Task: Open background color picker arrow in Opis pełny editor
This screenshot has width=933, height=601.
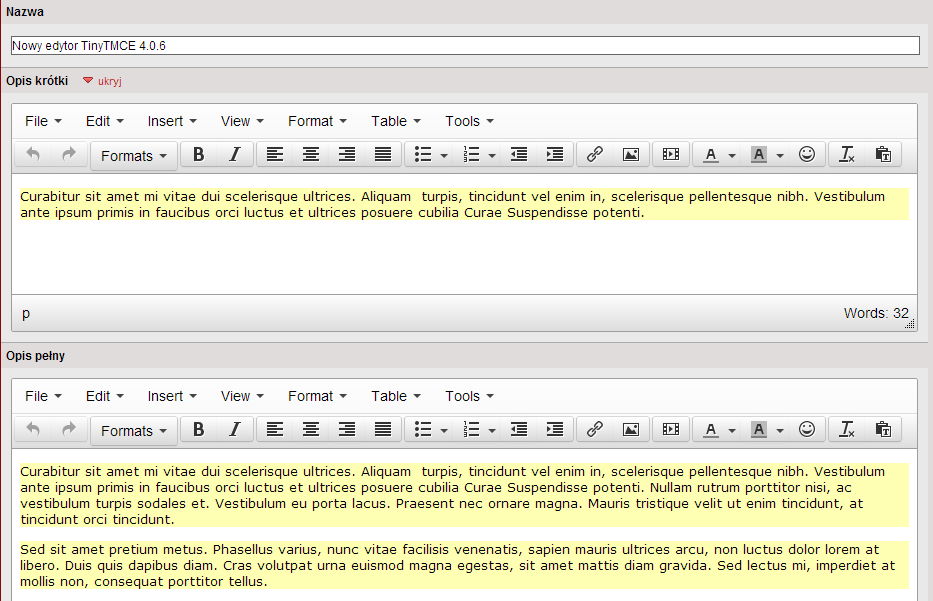Action: coord(780,431)
